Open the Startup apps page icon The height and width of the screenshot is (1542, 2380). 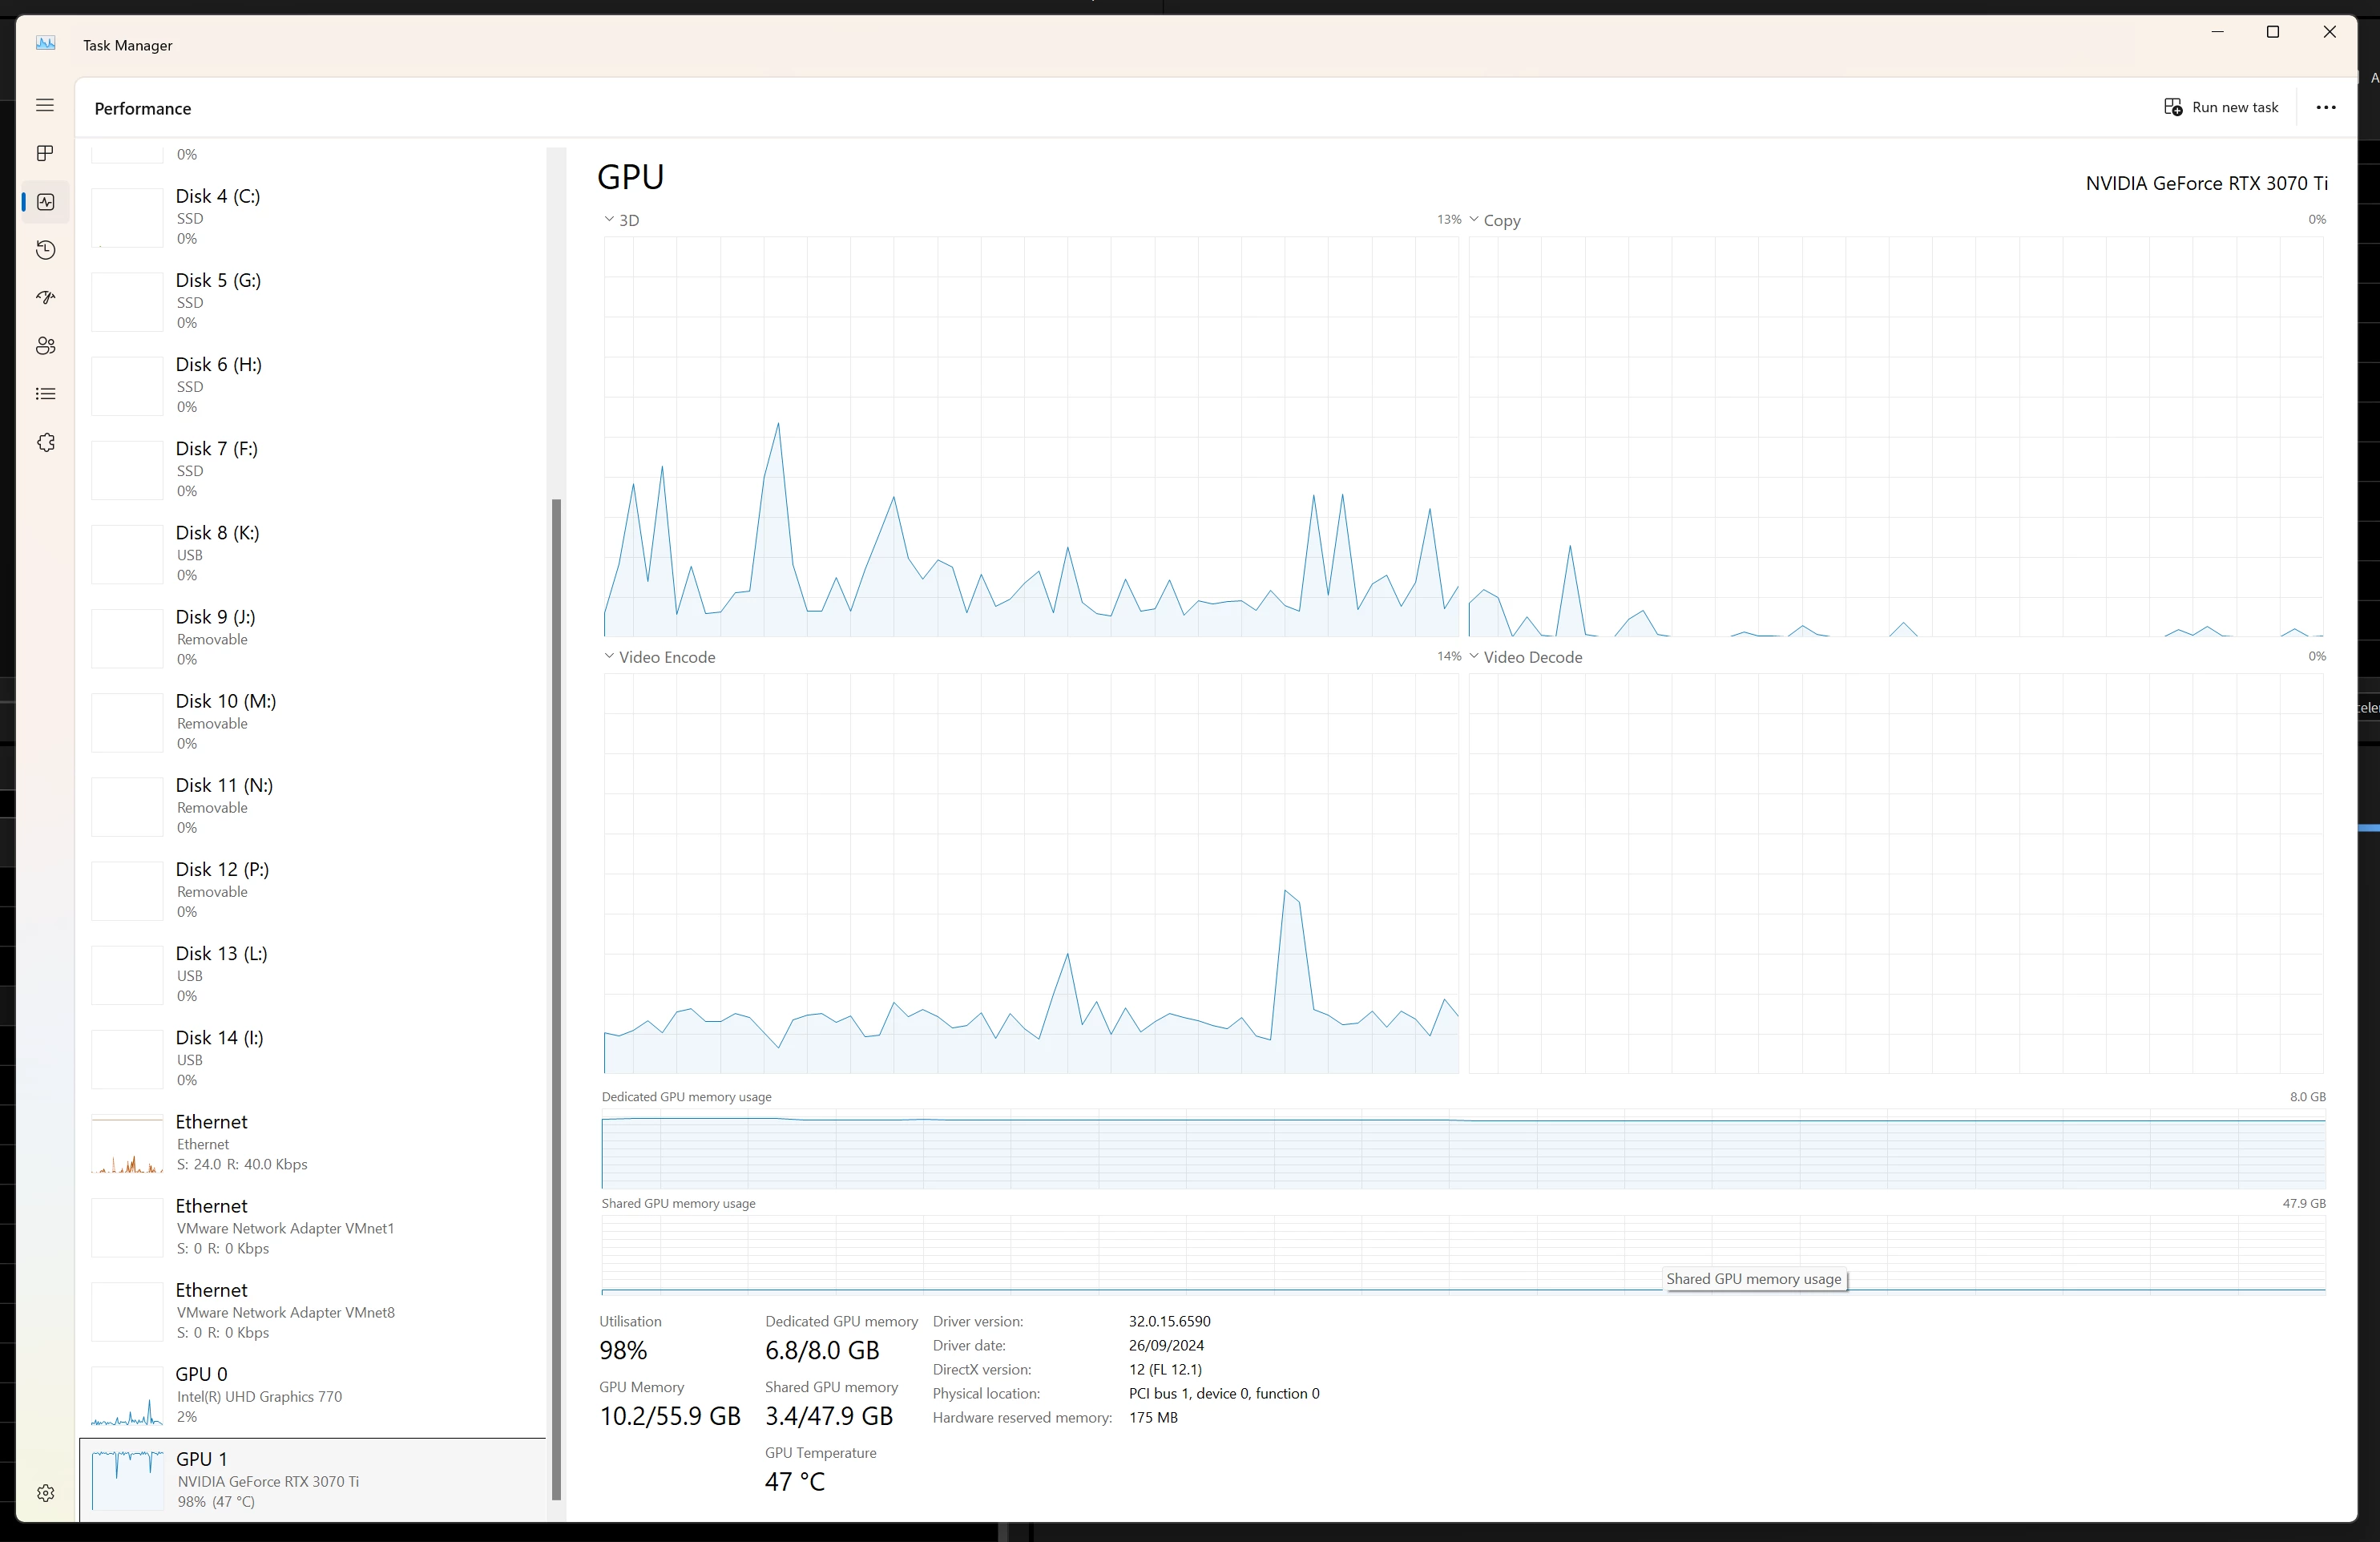tap(45, 298)
